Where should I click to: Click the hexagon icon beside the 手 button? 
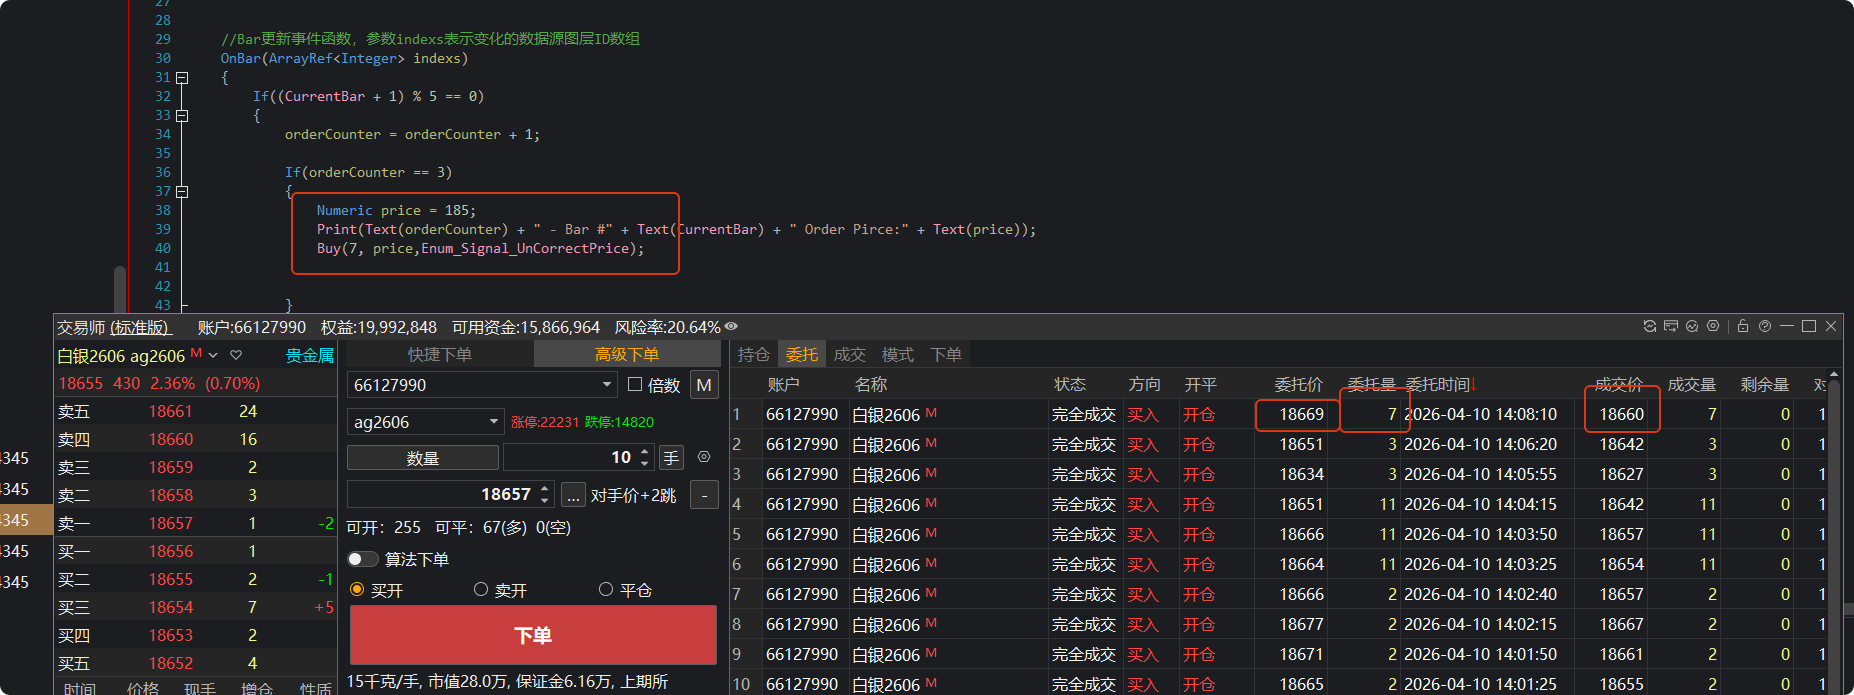(704, 457)
